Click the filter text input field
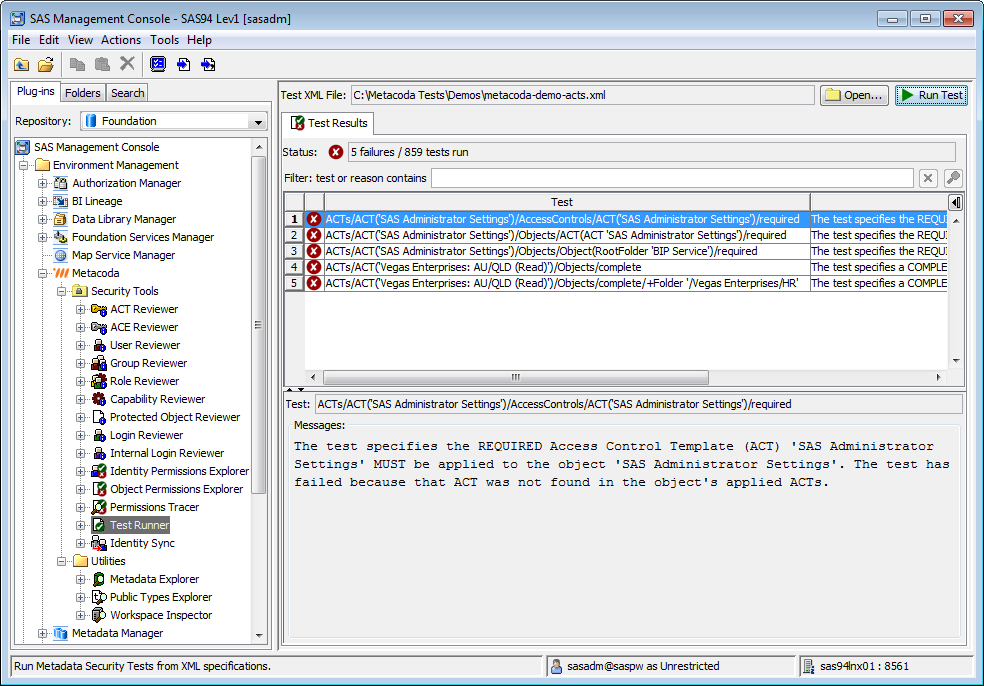984x686 pixels. (x=672, y=179)
